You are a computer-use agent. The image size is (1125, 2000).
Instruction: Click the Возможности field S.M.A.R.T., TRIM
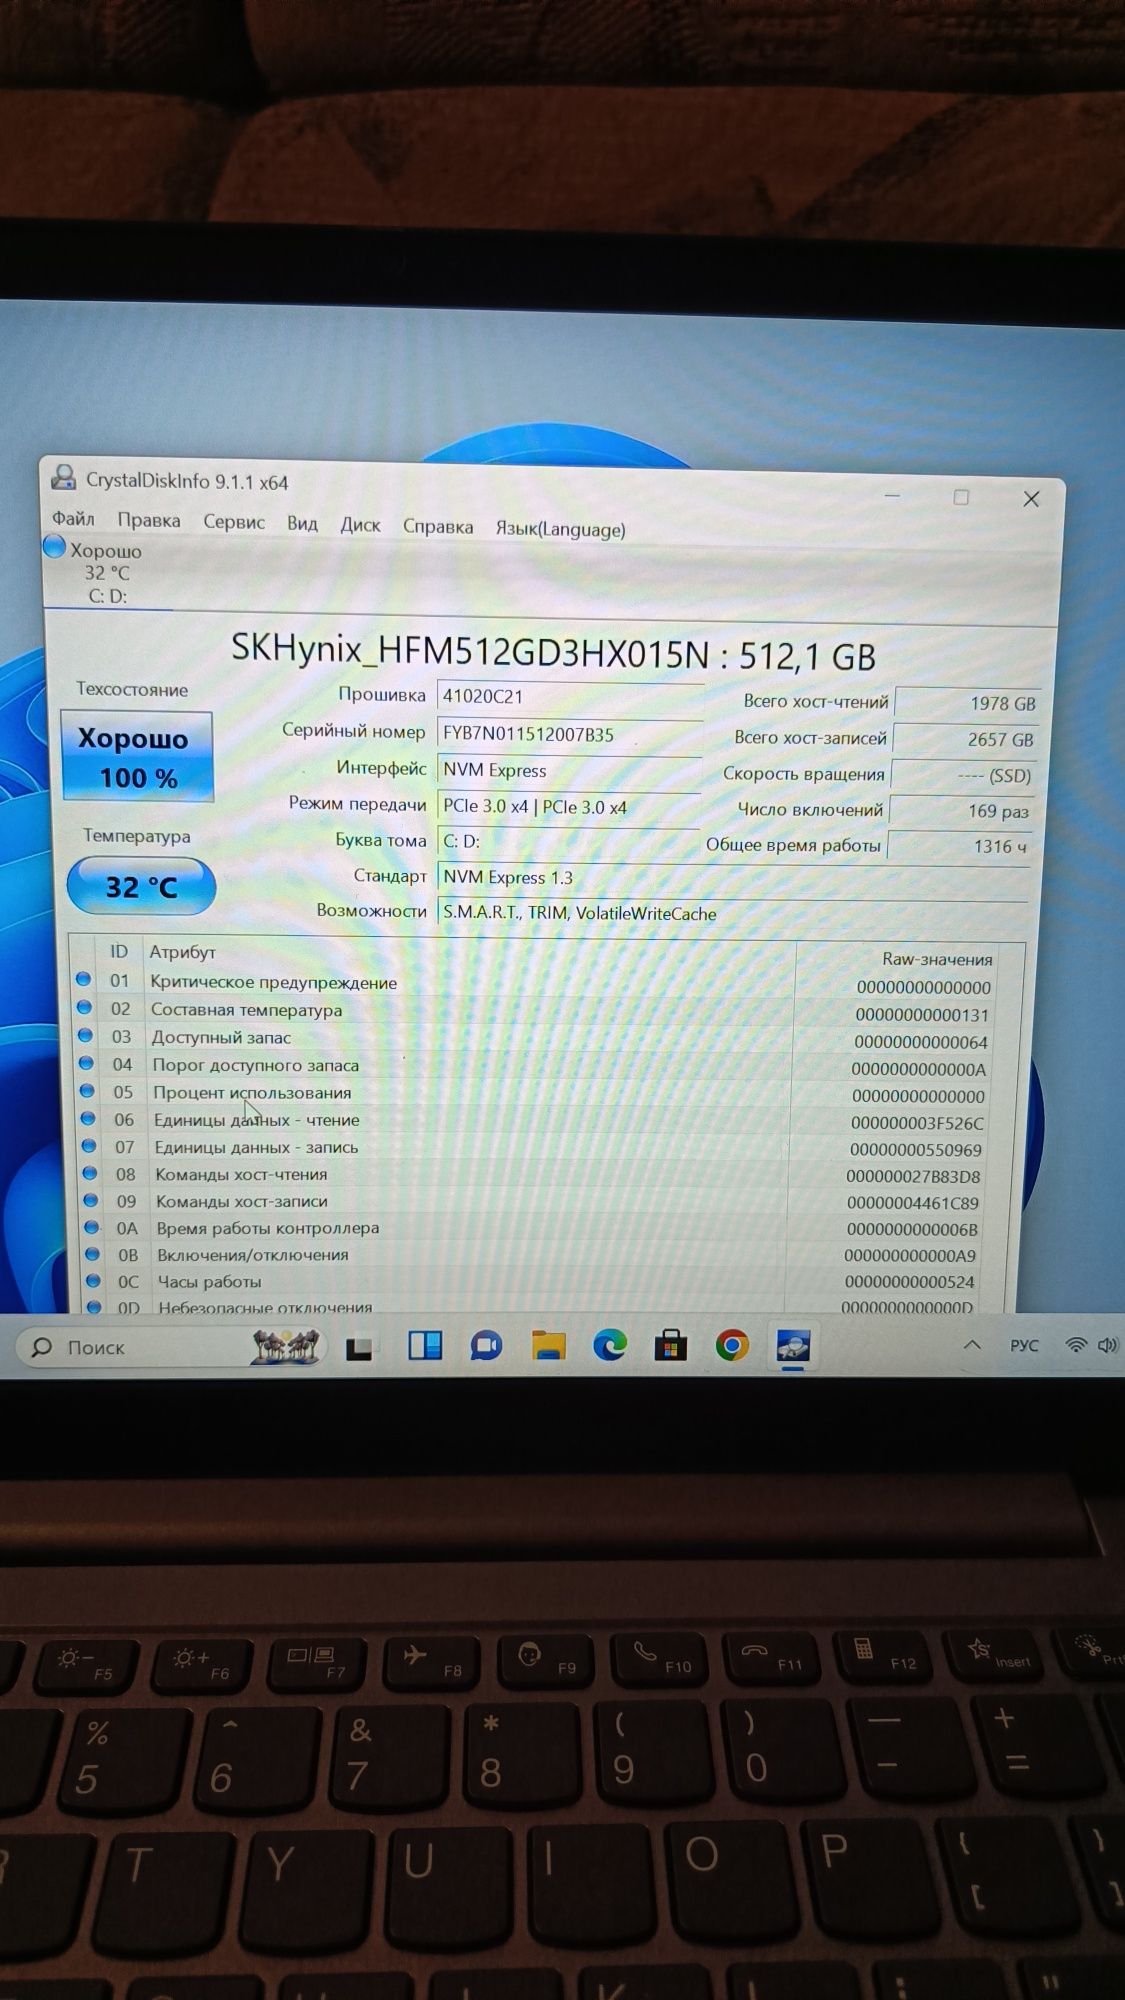[733, 913]
